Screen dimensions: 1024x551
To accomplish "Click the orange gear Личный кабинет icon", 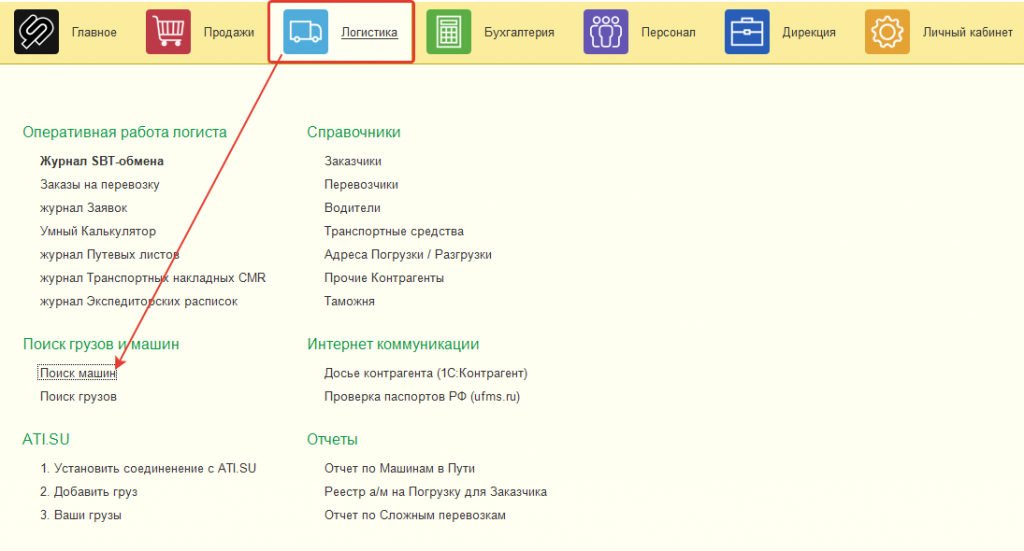I will click(887, 31).
